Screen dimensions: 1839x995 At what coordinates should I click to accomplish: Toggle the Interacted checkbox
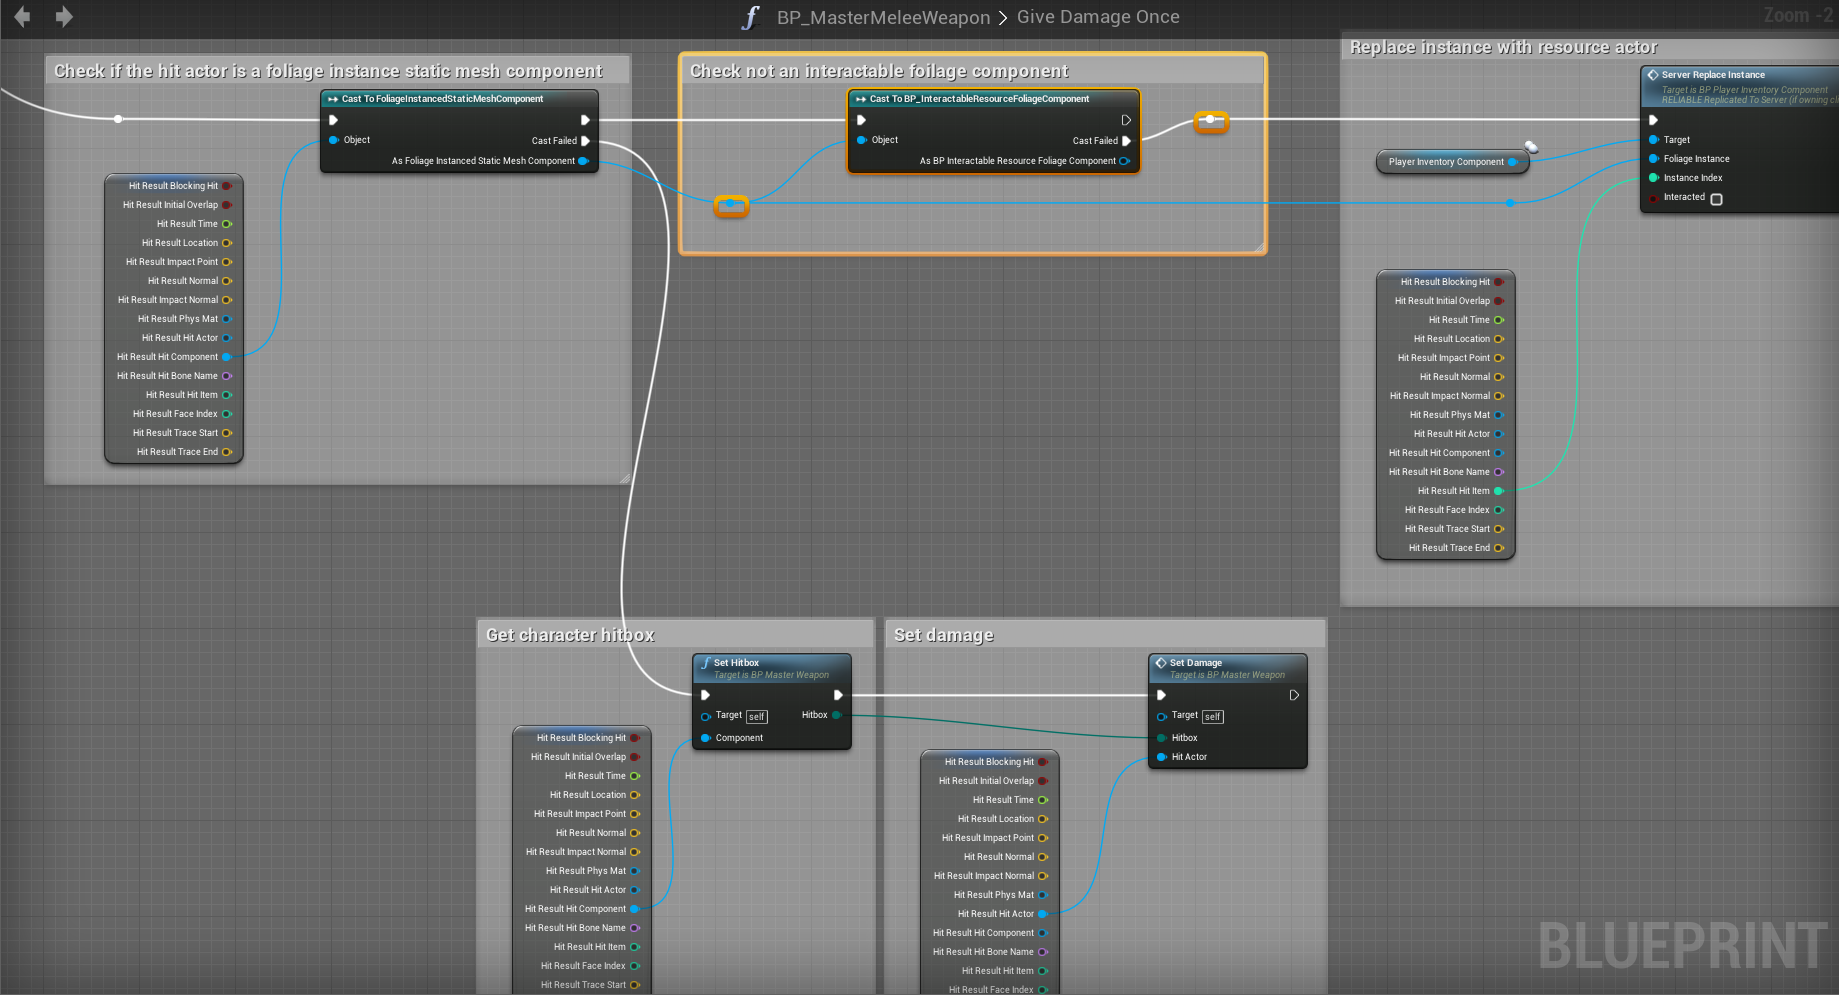(x=1717, y=199)
